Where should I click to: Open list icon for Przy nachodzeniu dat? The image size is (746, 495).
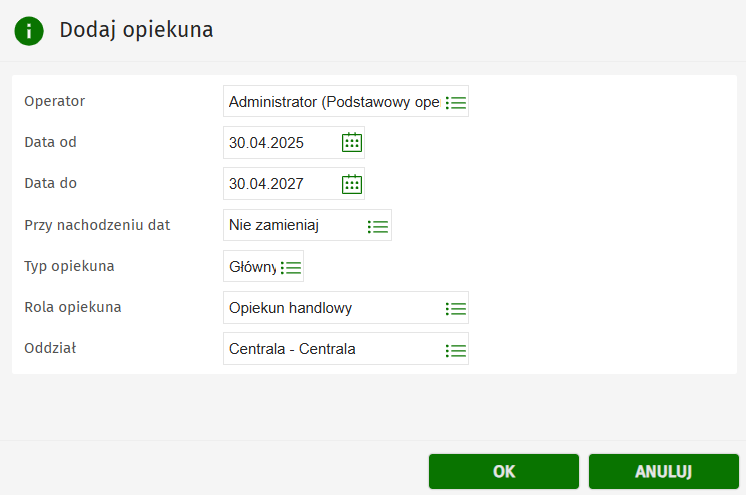pos(378,226)
